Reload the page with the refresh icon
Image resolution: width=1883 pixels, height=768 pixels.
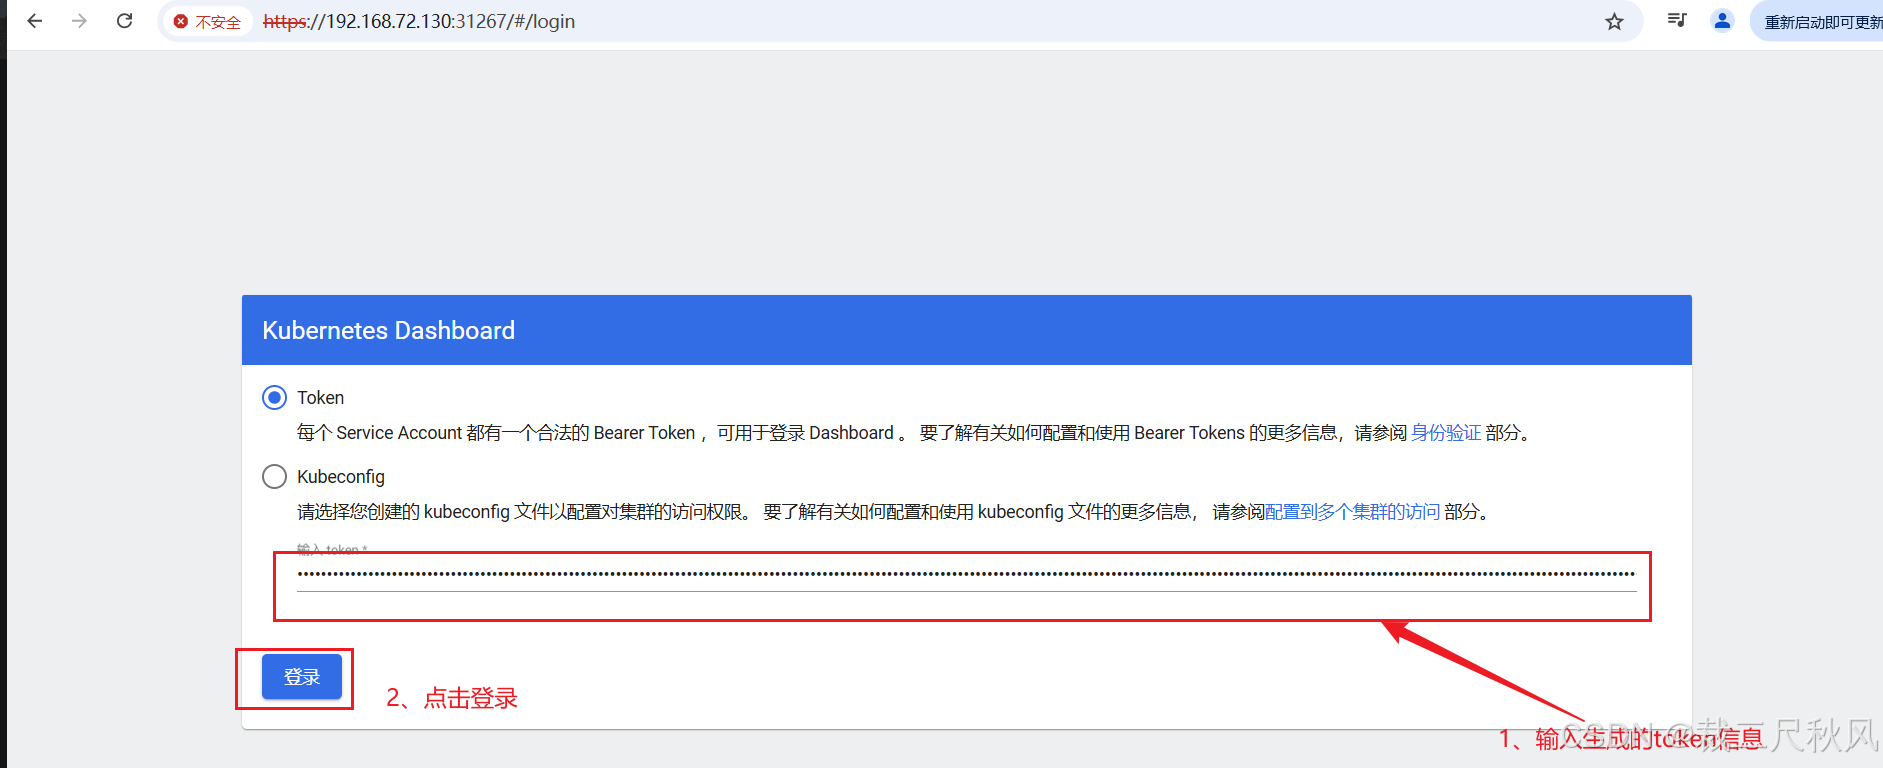tap(125, 21)
